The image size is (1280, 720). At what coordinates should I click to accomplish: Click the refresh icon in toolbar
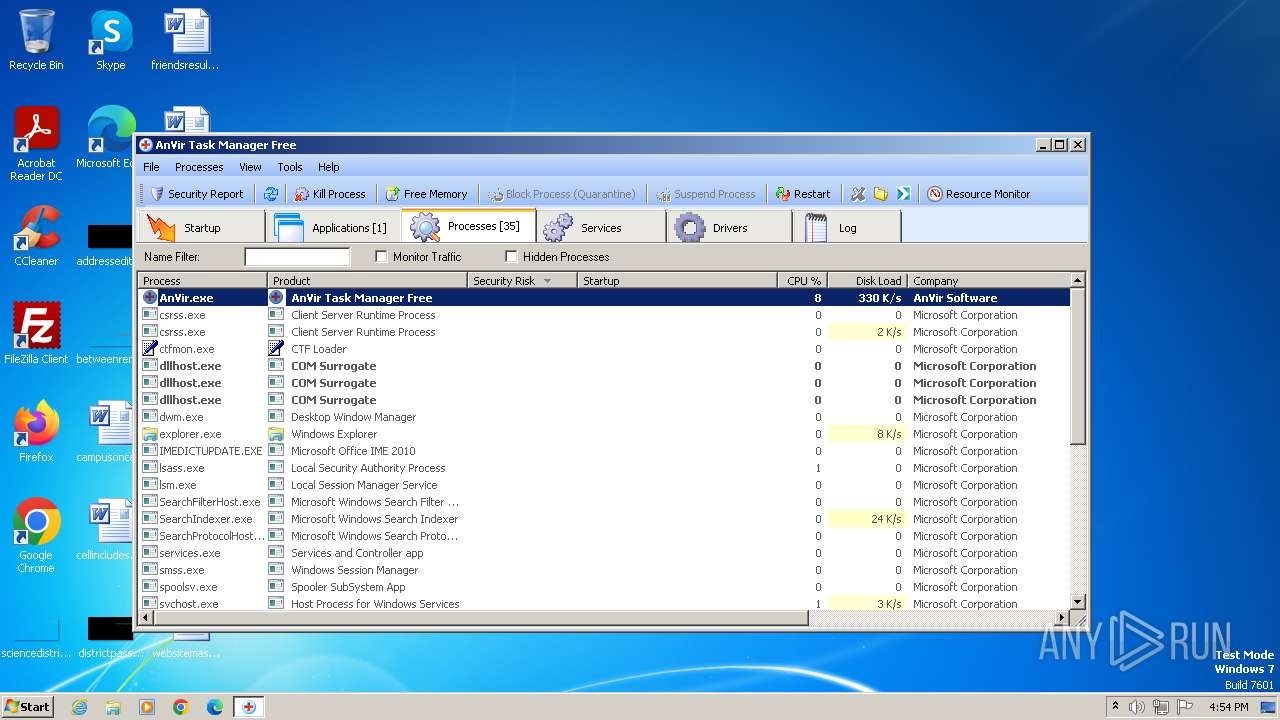click(x=270, y=194)
